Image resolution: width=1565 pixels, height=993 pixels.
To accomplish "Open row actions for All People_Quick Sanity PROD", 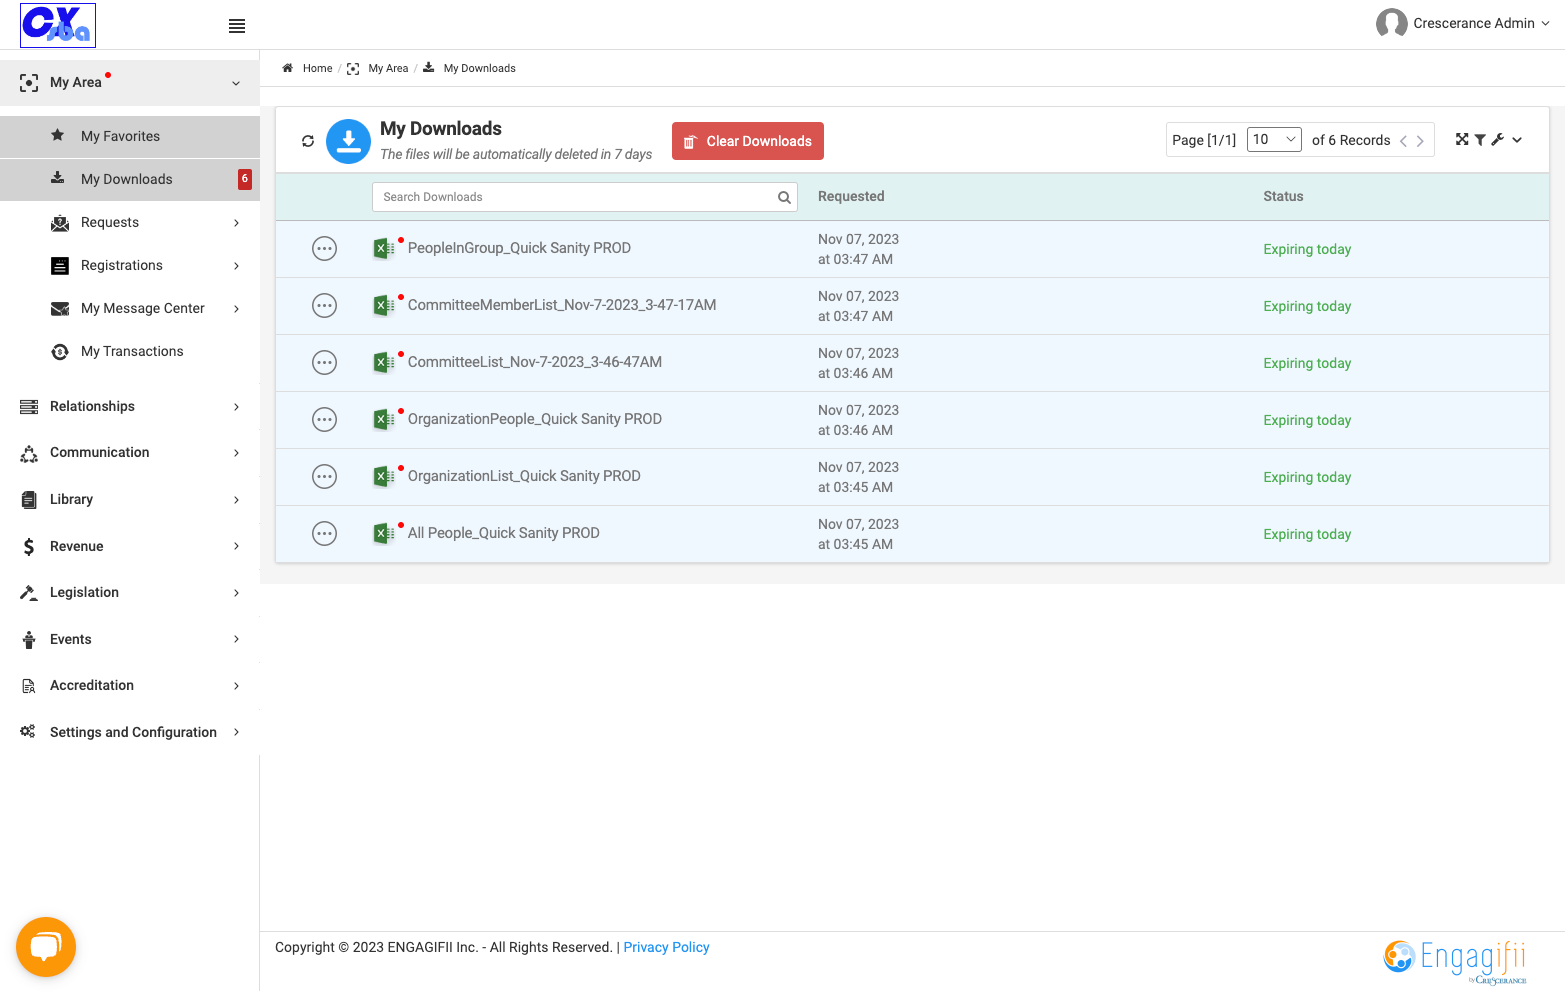I will (x=324, y=533).
